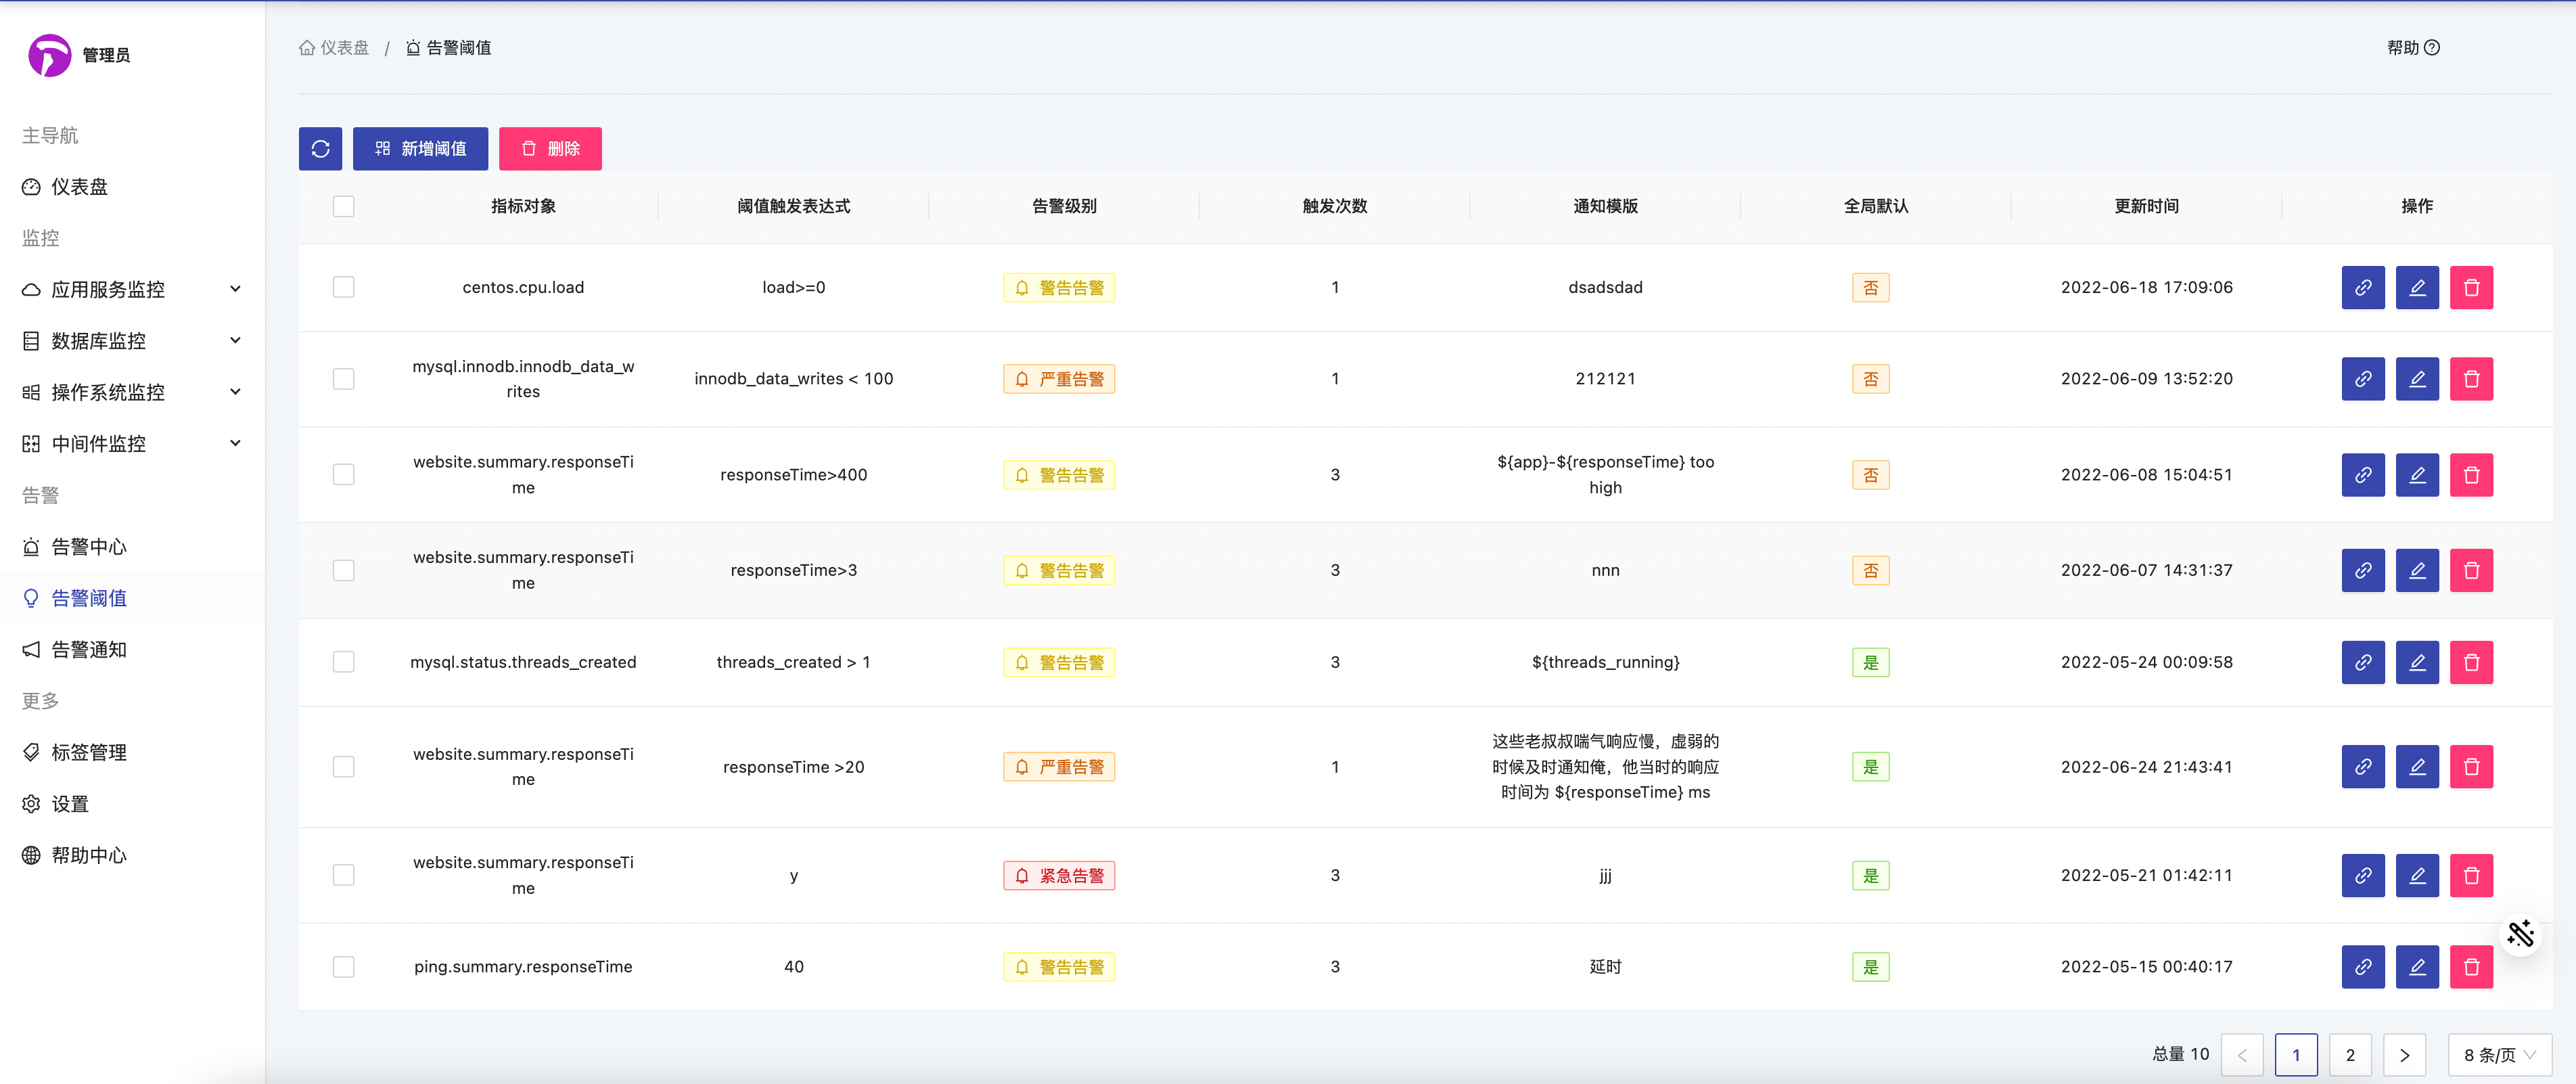Open 帮助中心 in the sidebar

click(x=132, y=855)
